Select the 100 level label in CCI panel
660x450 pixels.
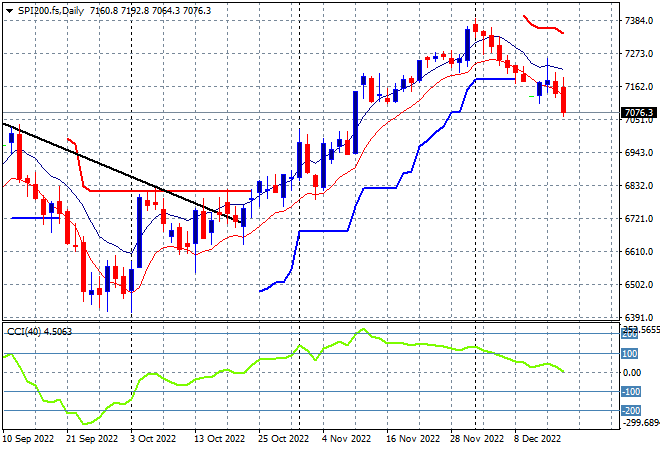coord(630,354)
